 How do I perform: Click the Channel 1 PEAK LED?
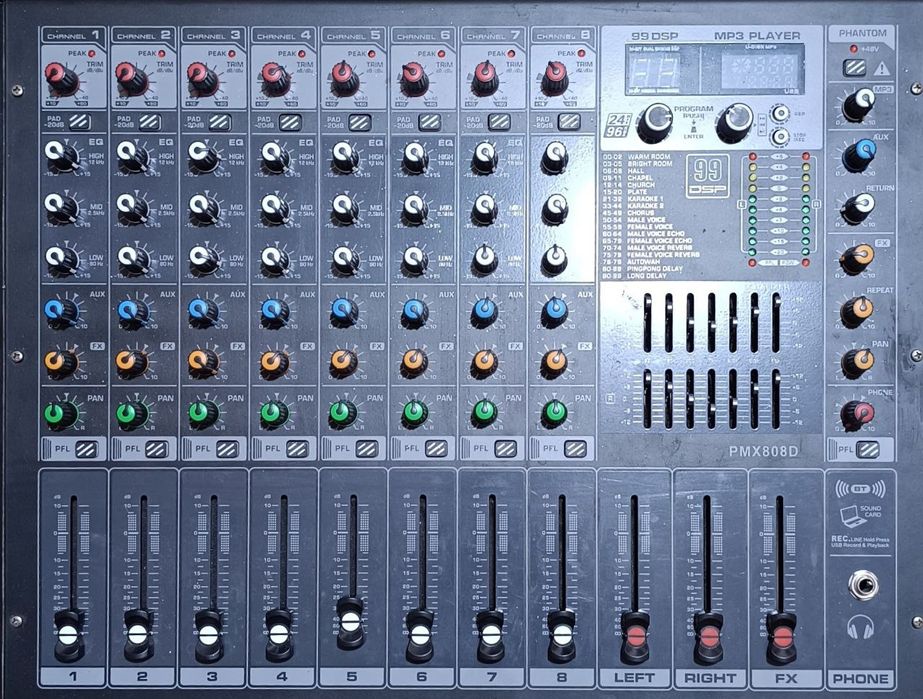[x=91, y=53]
